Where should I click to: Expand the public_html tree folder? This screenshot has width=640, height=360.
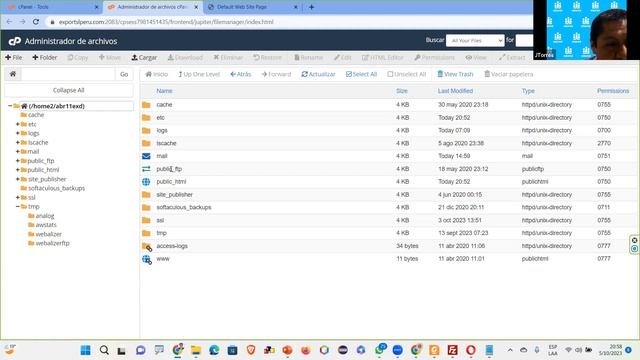(x=18, y=170)
